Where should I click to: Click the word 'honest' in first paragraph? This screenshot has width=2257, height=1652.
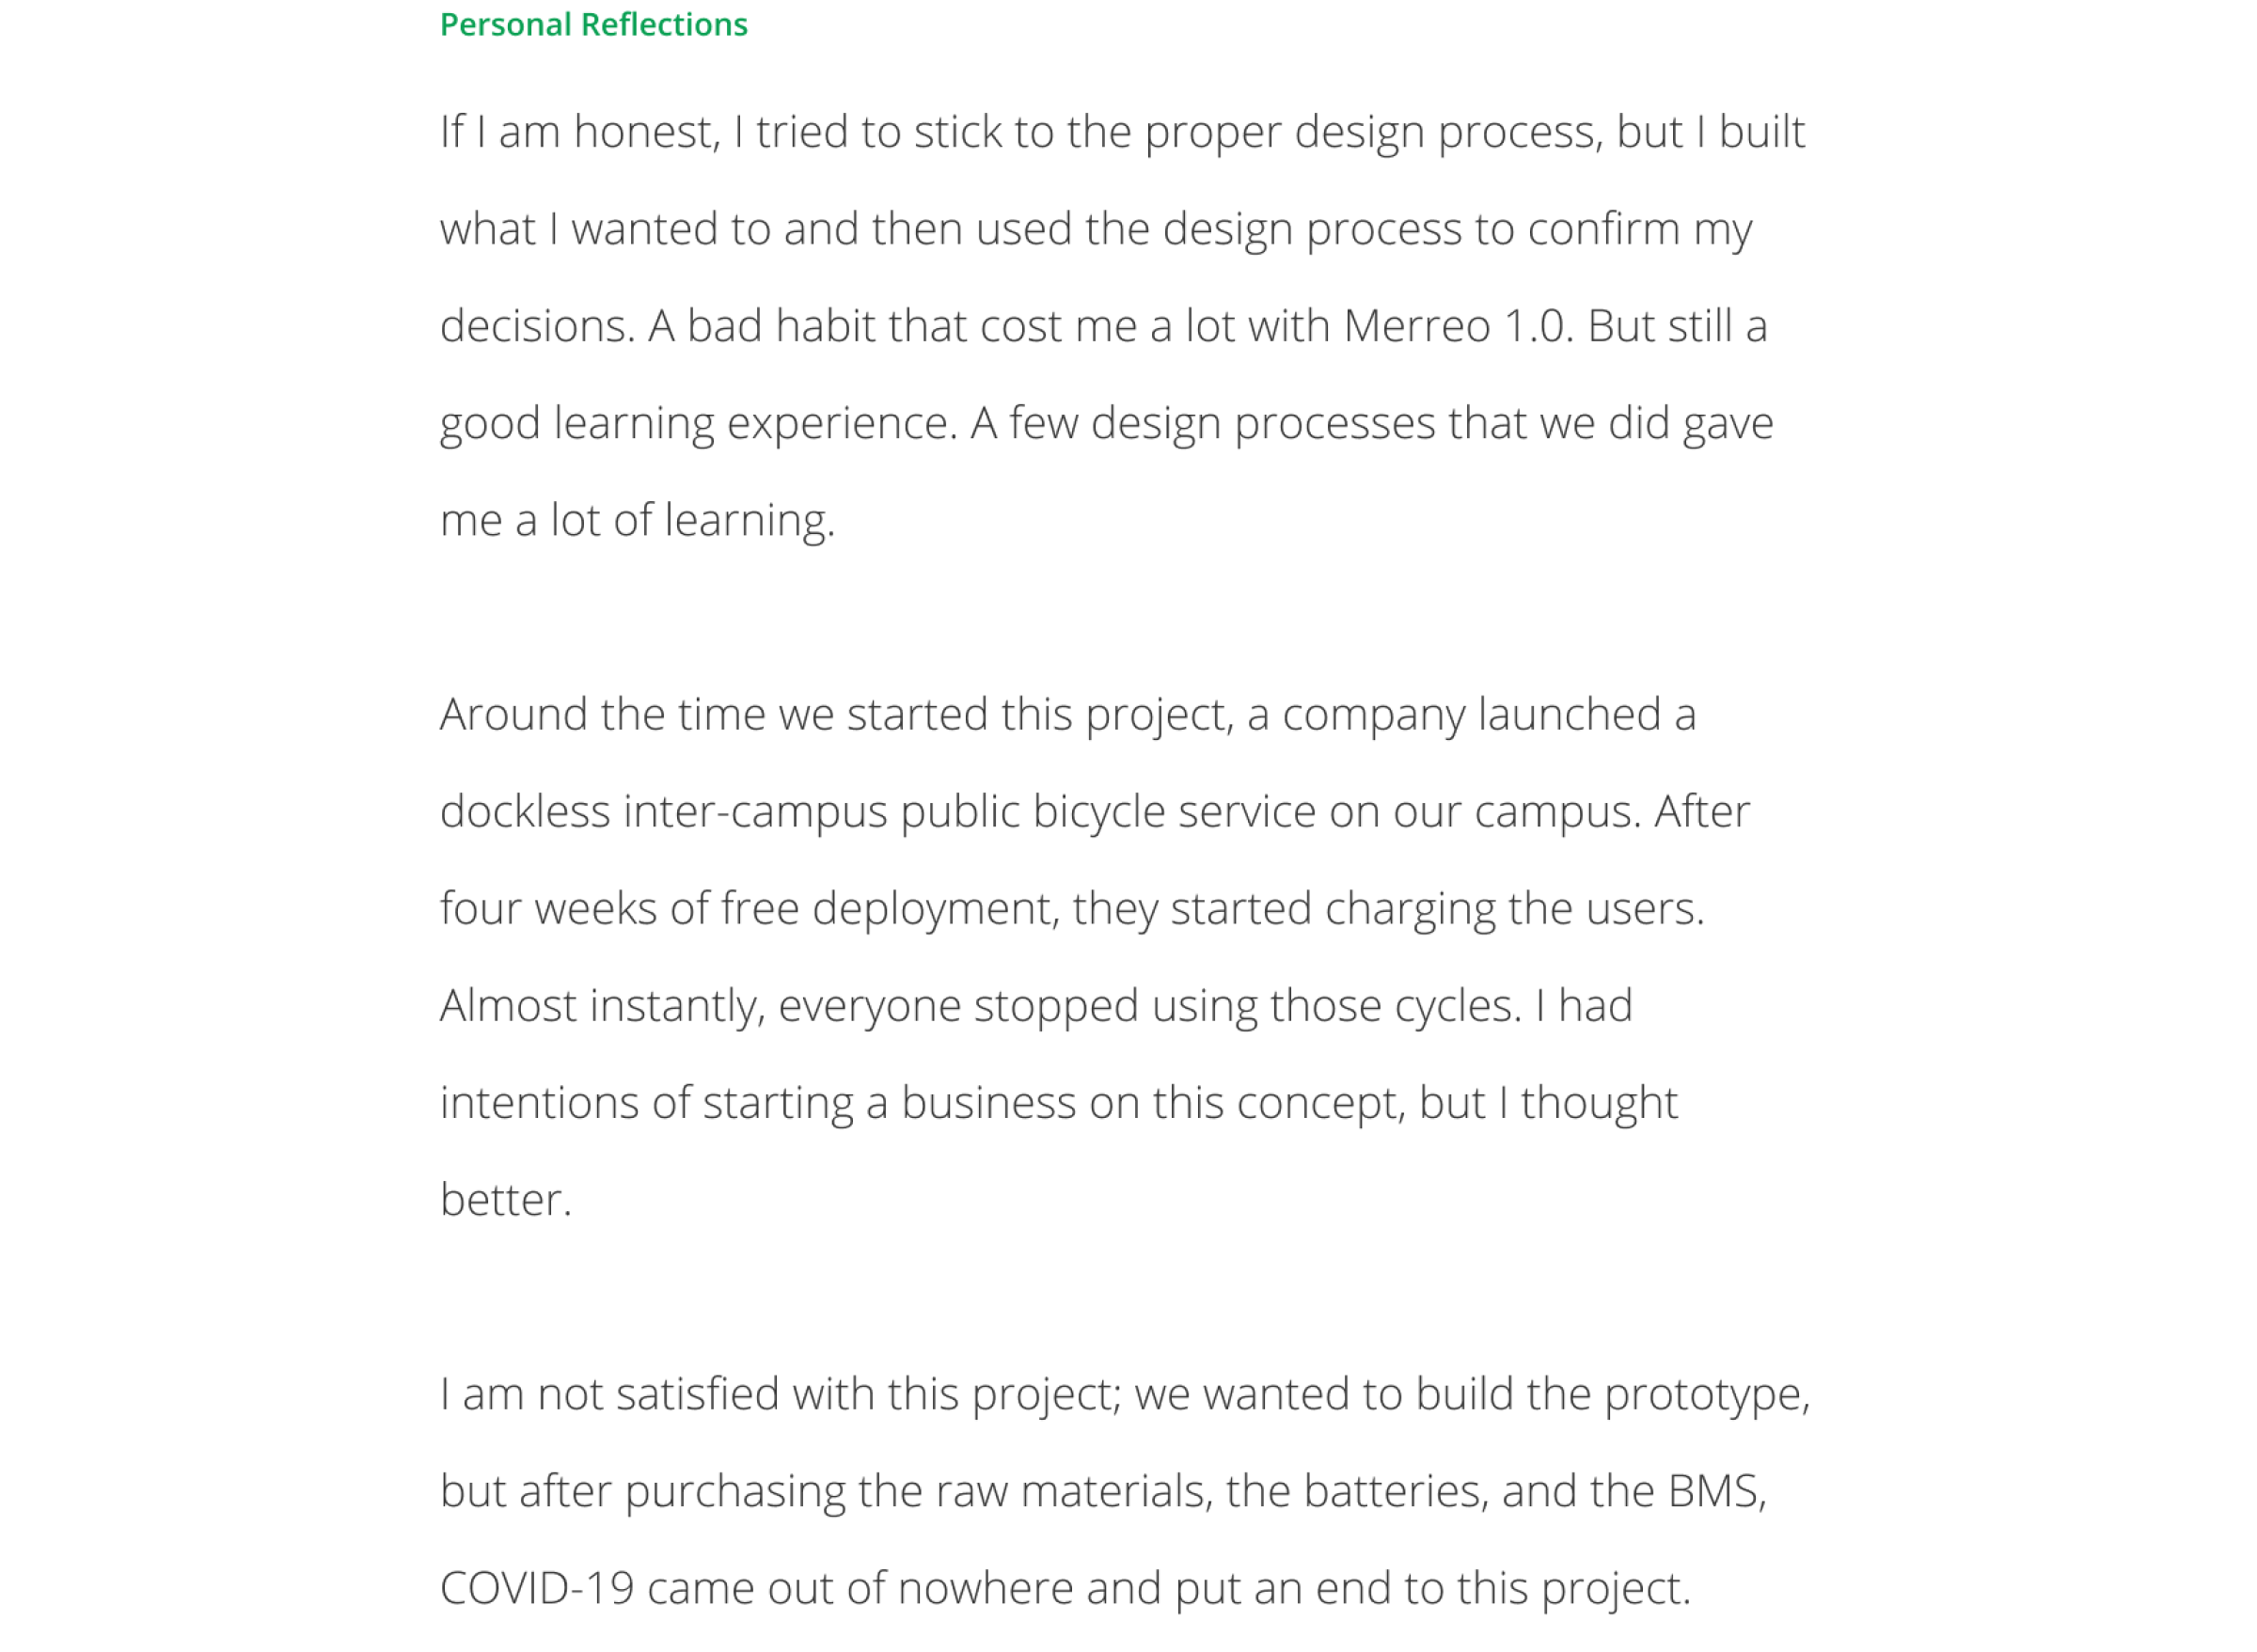click(x=645, y=132)
